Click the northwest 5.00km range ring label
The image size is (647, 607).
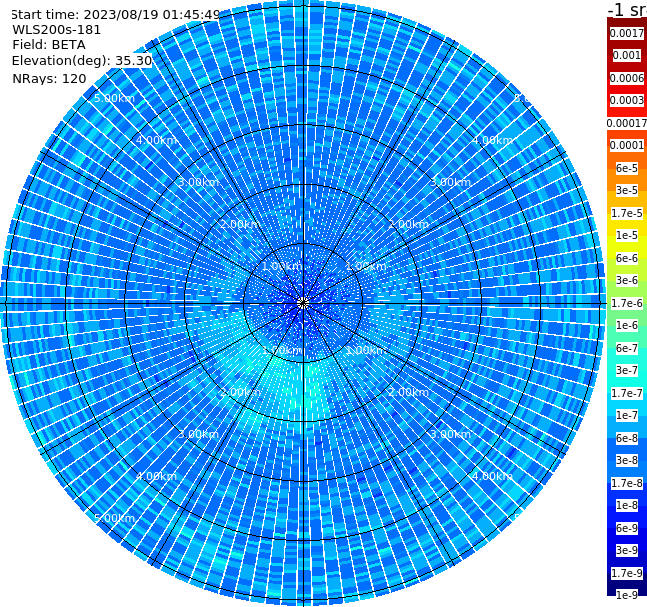coord(114,98)
